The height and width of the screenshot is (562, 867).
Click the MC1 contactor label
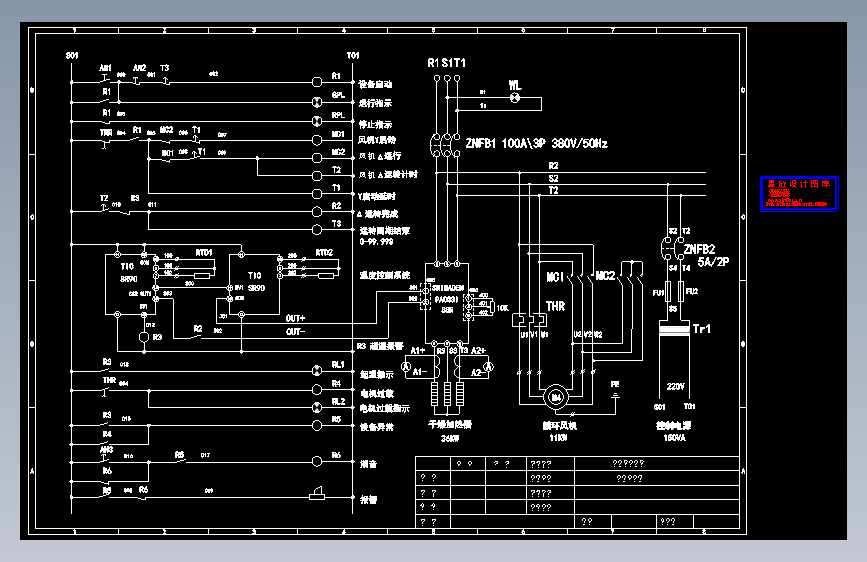(x=555, y=277)
